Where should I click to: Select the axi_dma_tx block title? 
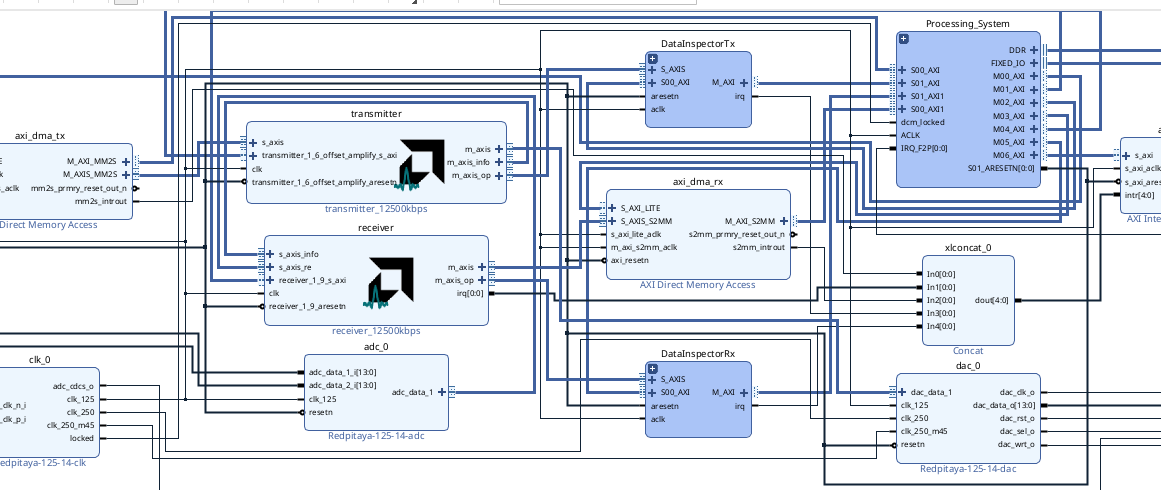(x=40, y=136)
